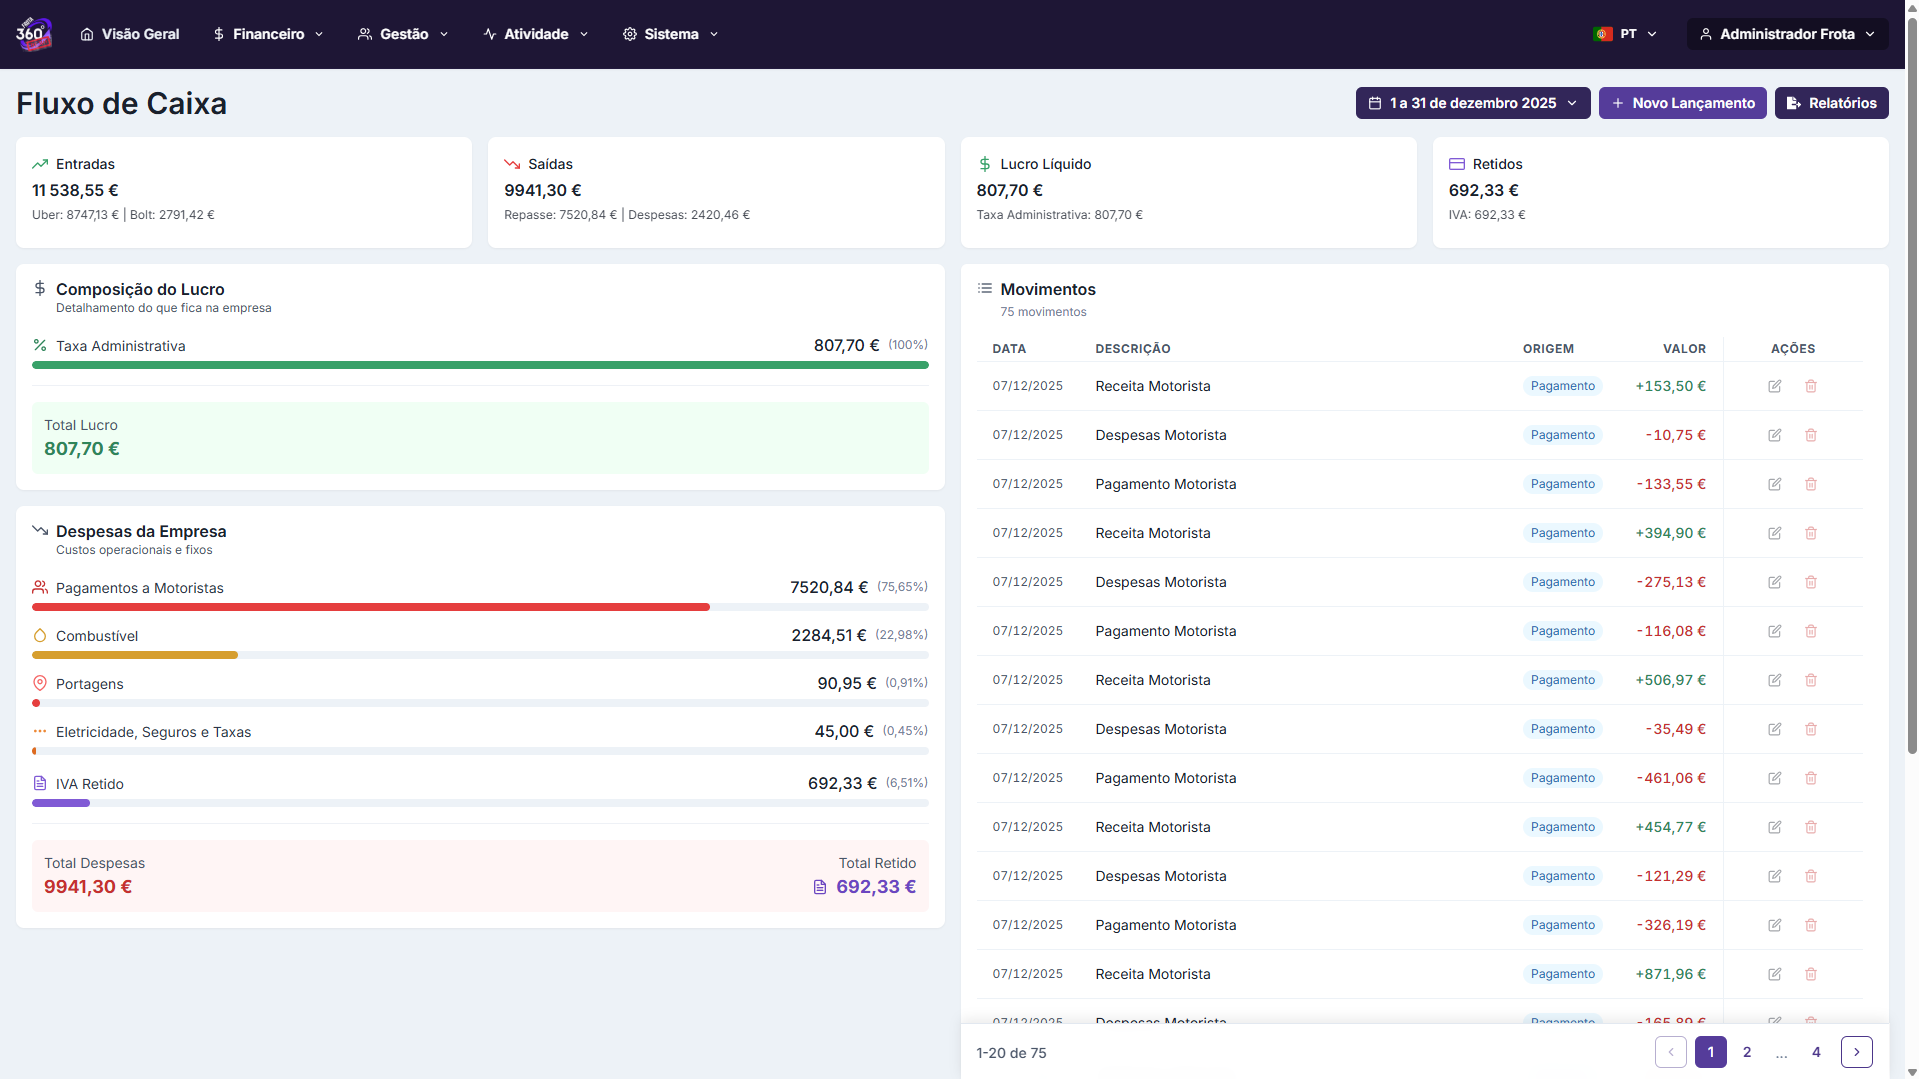Open the Gestão navigation menu
Image resolution: width=1919 pixels, height=1079 pixels.
403,34
